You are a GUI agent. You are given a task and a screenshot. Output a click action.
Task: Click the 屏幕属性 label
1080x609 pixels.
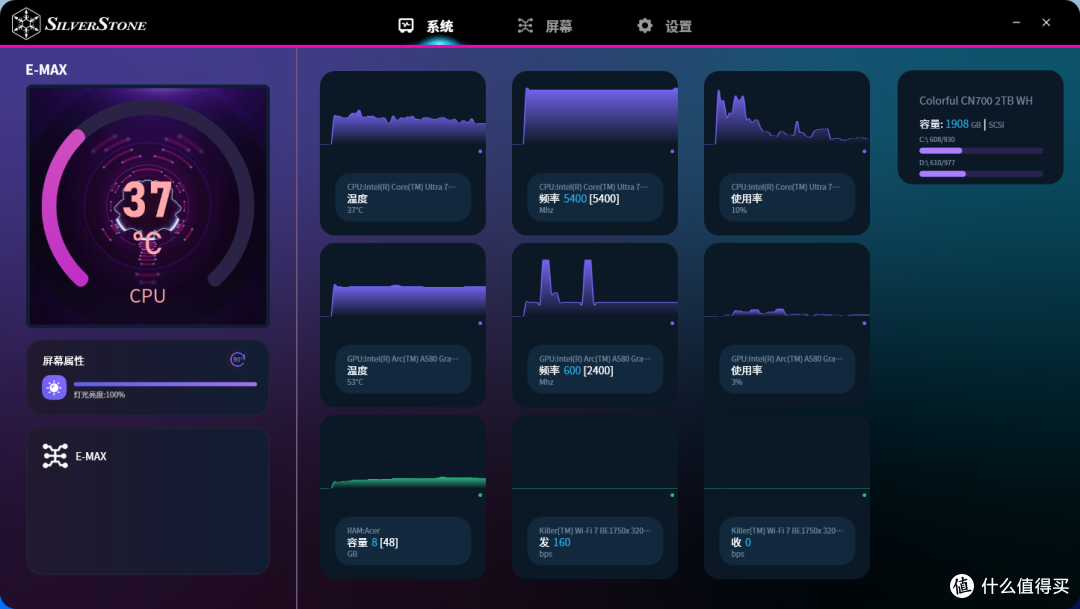point(63,361)
